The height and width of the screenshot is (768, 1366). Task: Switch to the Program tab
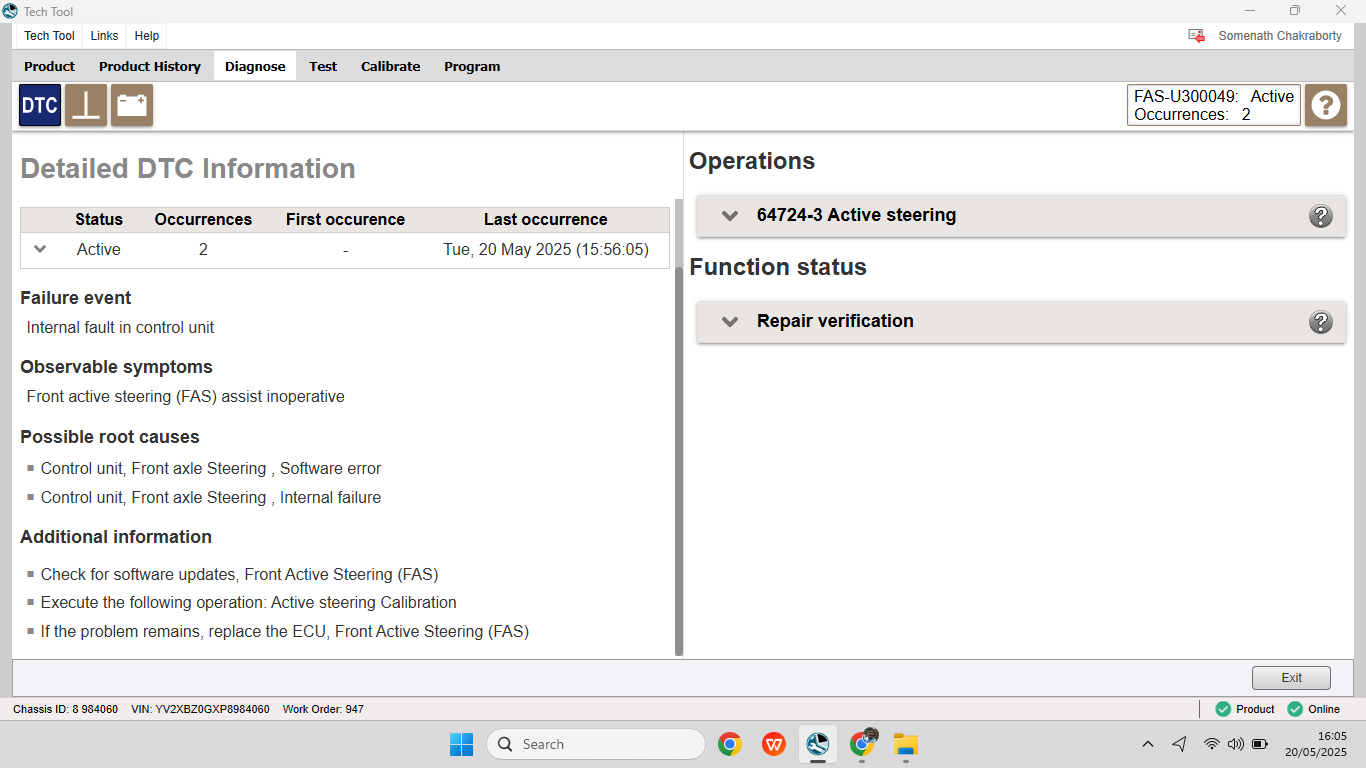click(472, 66)
